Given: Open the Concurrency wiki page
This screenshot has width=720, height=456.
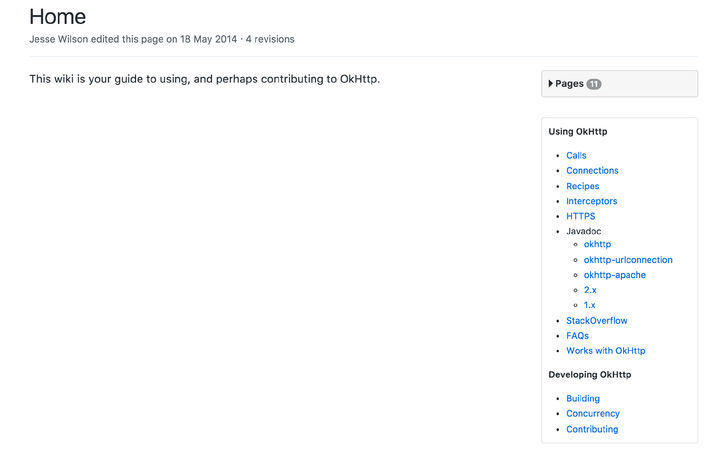Looking at the screenshot, I should click(x=593, y=413).
